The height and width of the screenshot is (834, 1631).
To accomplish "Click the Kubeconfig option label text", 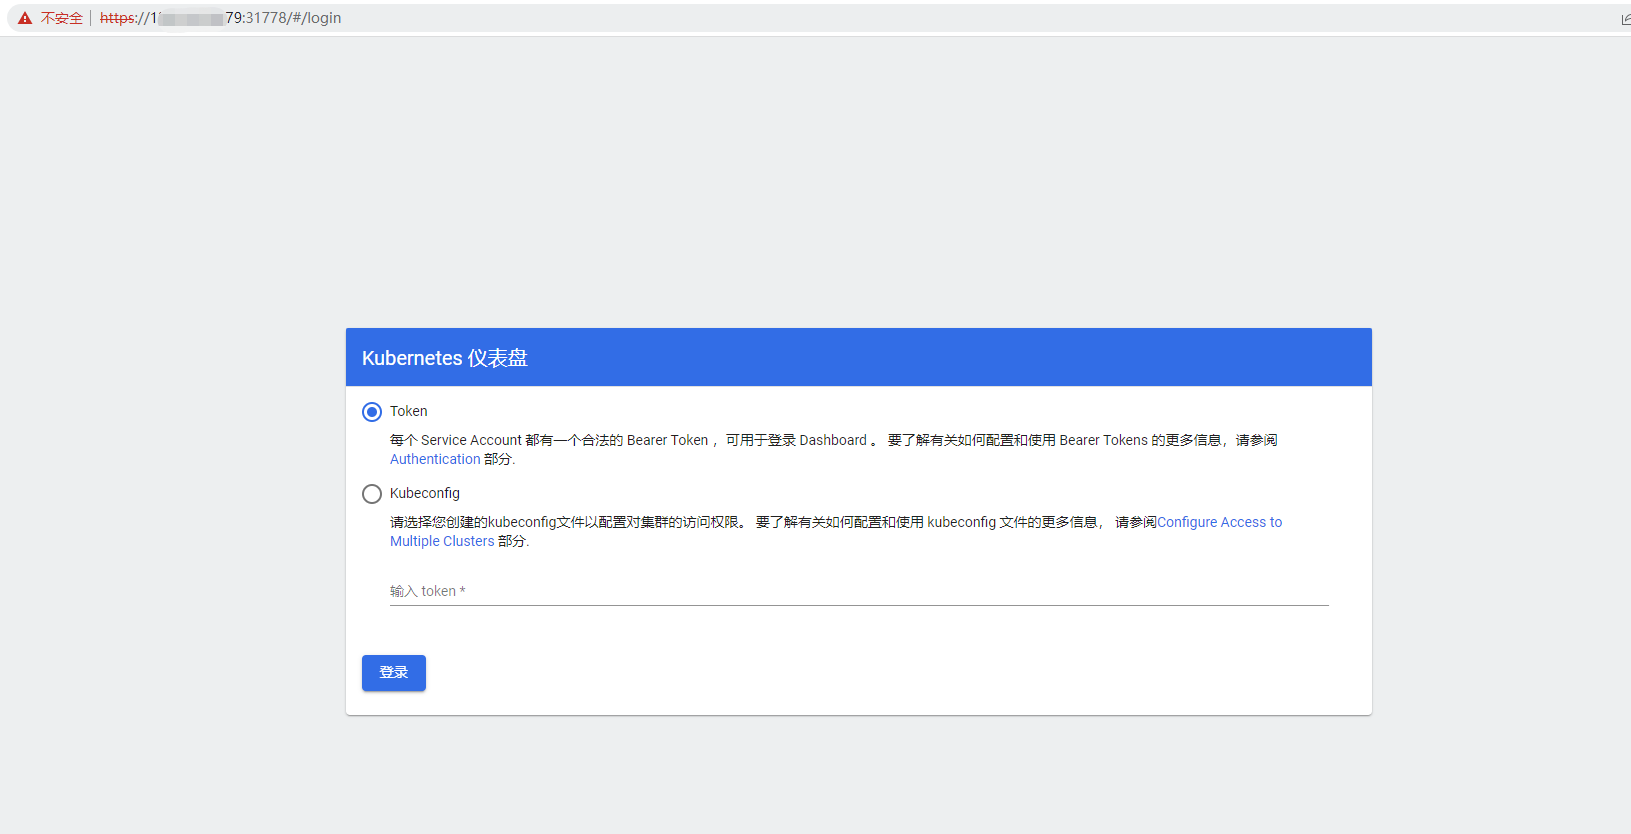I will [425, 493].
